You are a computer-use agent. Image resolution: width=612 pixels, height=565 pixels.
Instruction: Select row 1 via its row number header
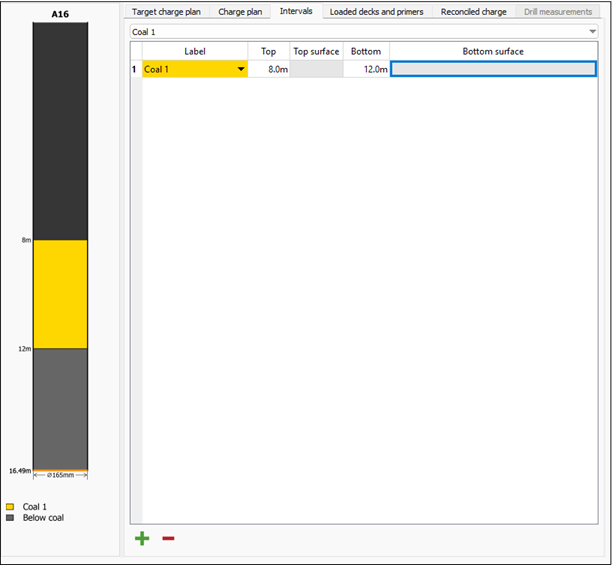pyautogui.click(x=136, y=69)
